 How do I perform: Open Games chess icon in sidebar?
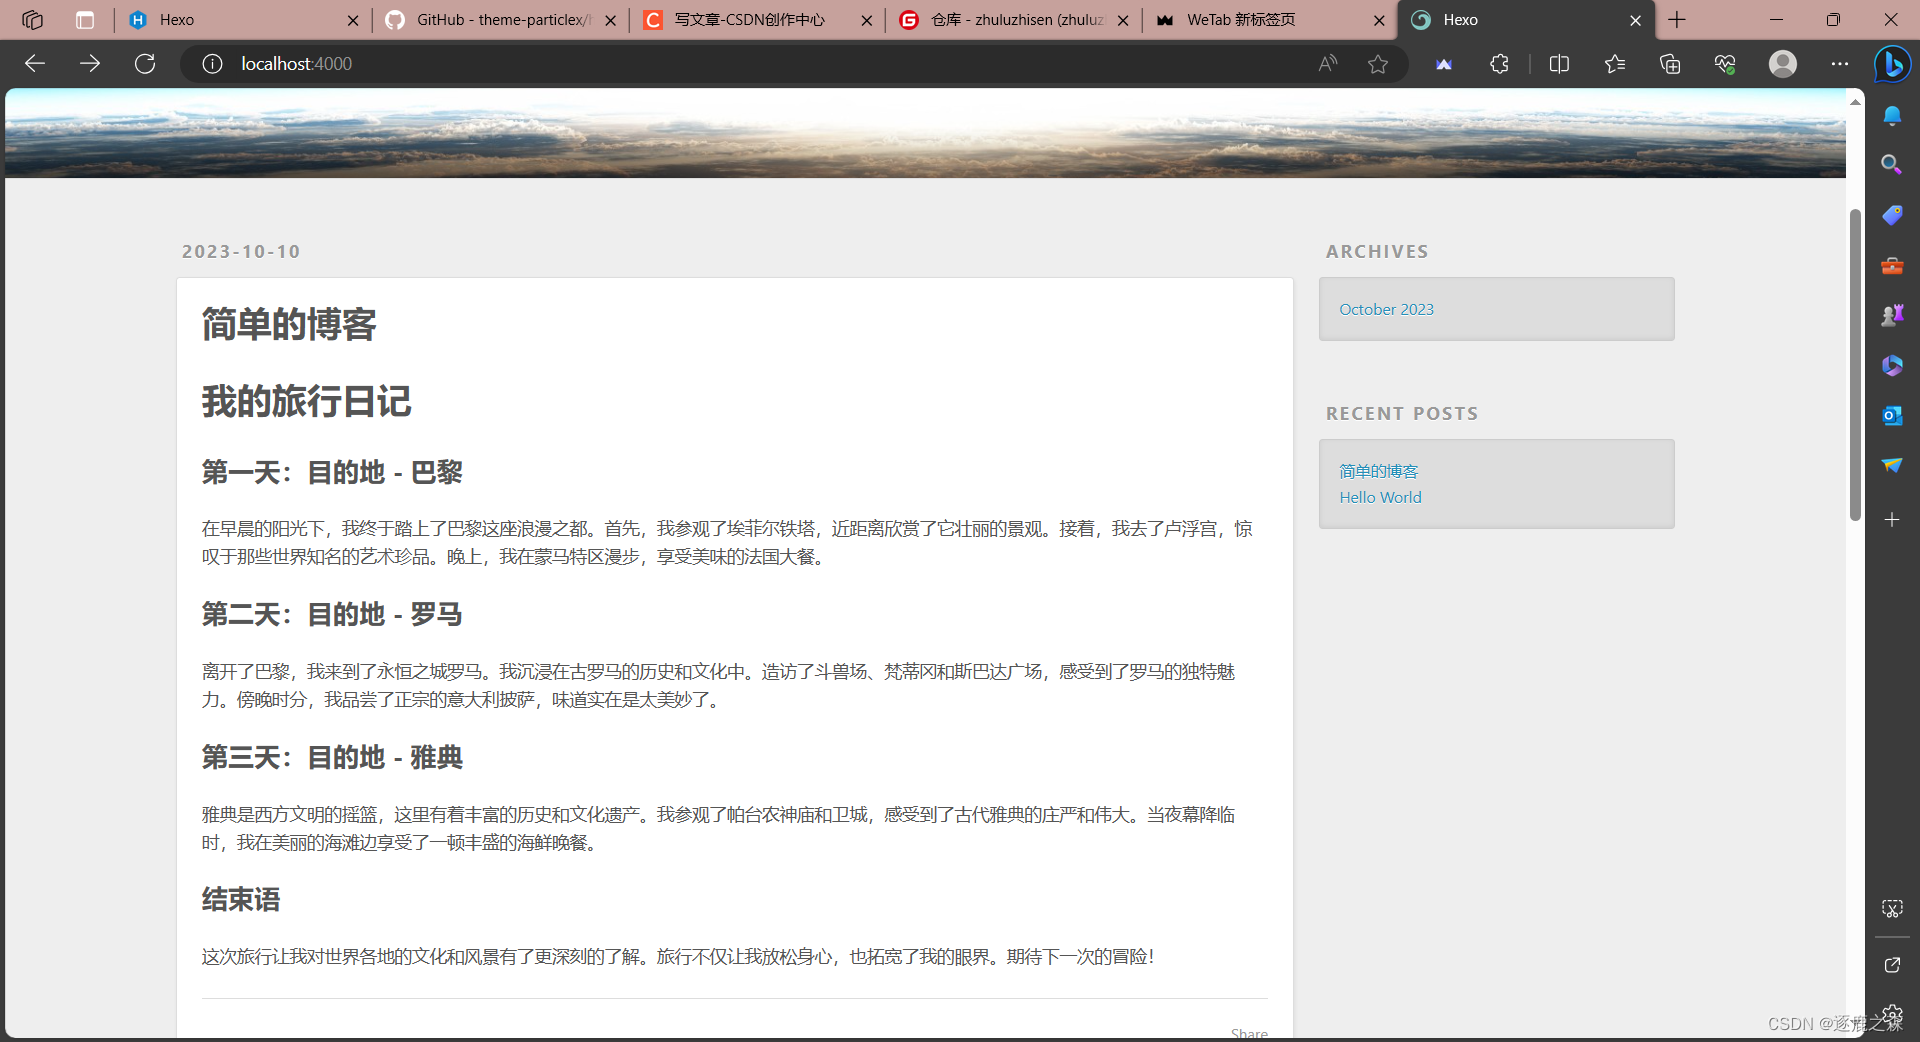[1892, 316]
